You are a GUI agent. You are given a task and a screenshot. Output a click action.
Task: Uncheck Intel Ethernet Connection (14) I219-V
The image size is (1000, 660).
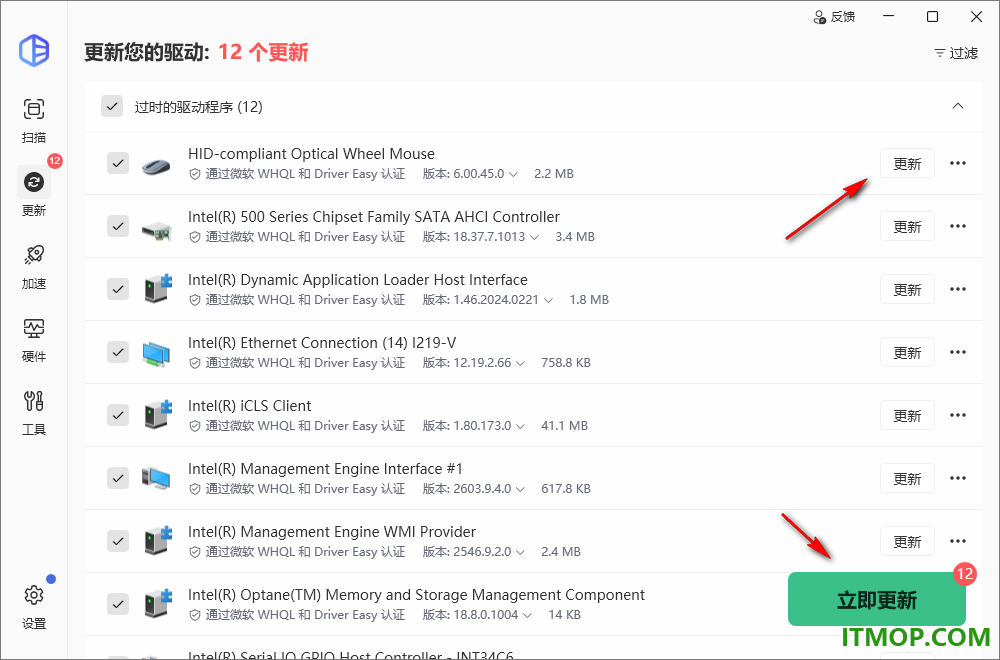(x=118, y=353)
